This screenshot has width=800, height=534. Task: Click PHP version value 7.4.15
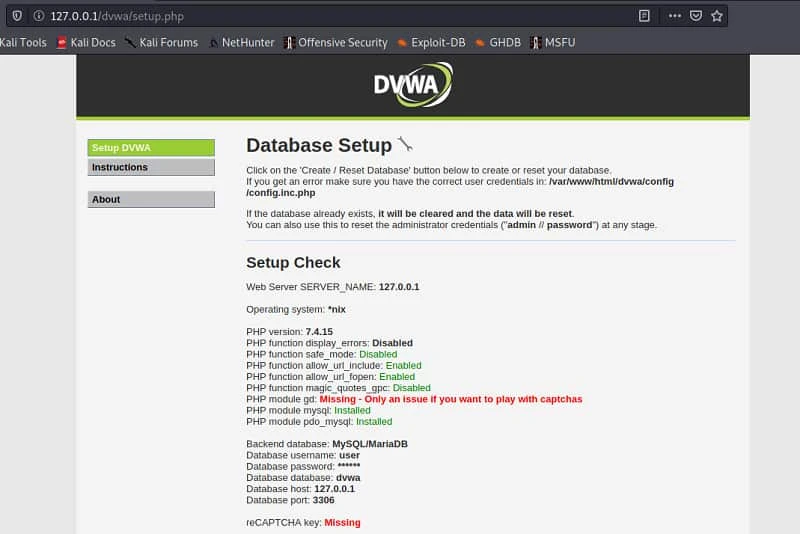point(319,332)
